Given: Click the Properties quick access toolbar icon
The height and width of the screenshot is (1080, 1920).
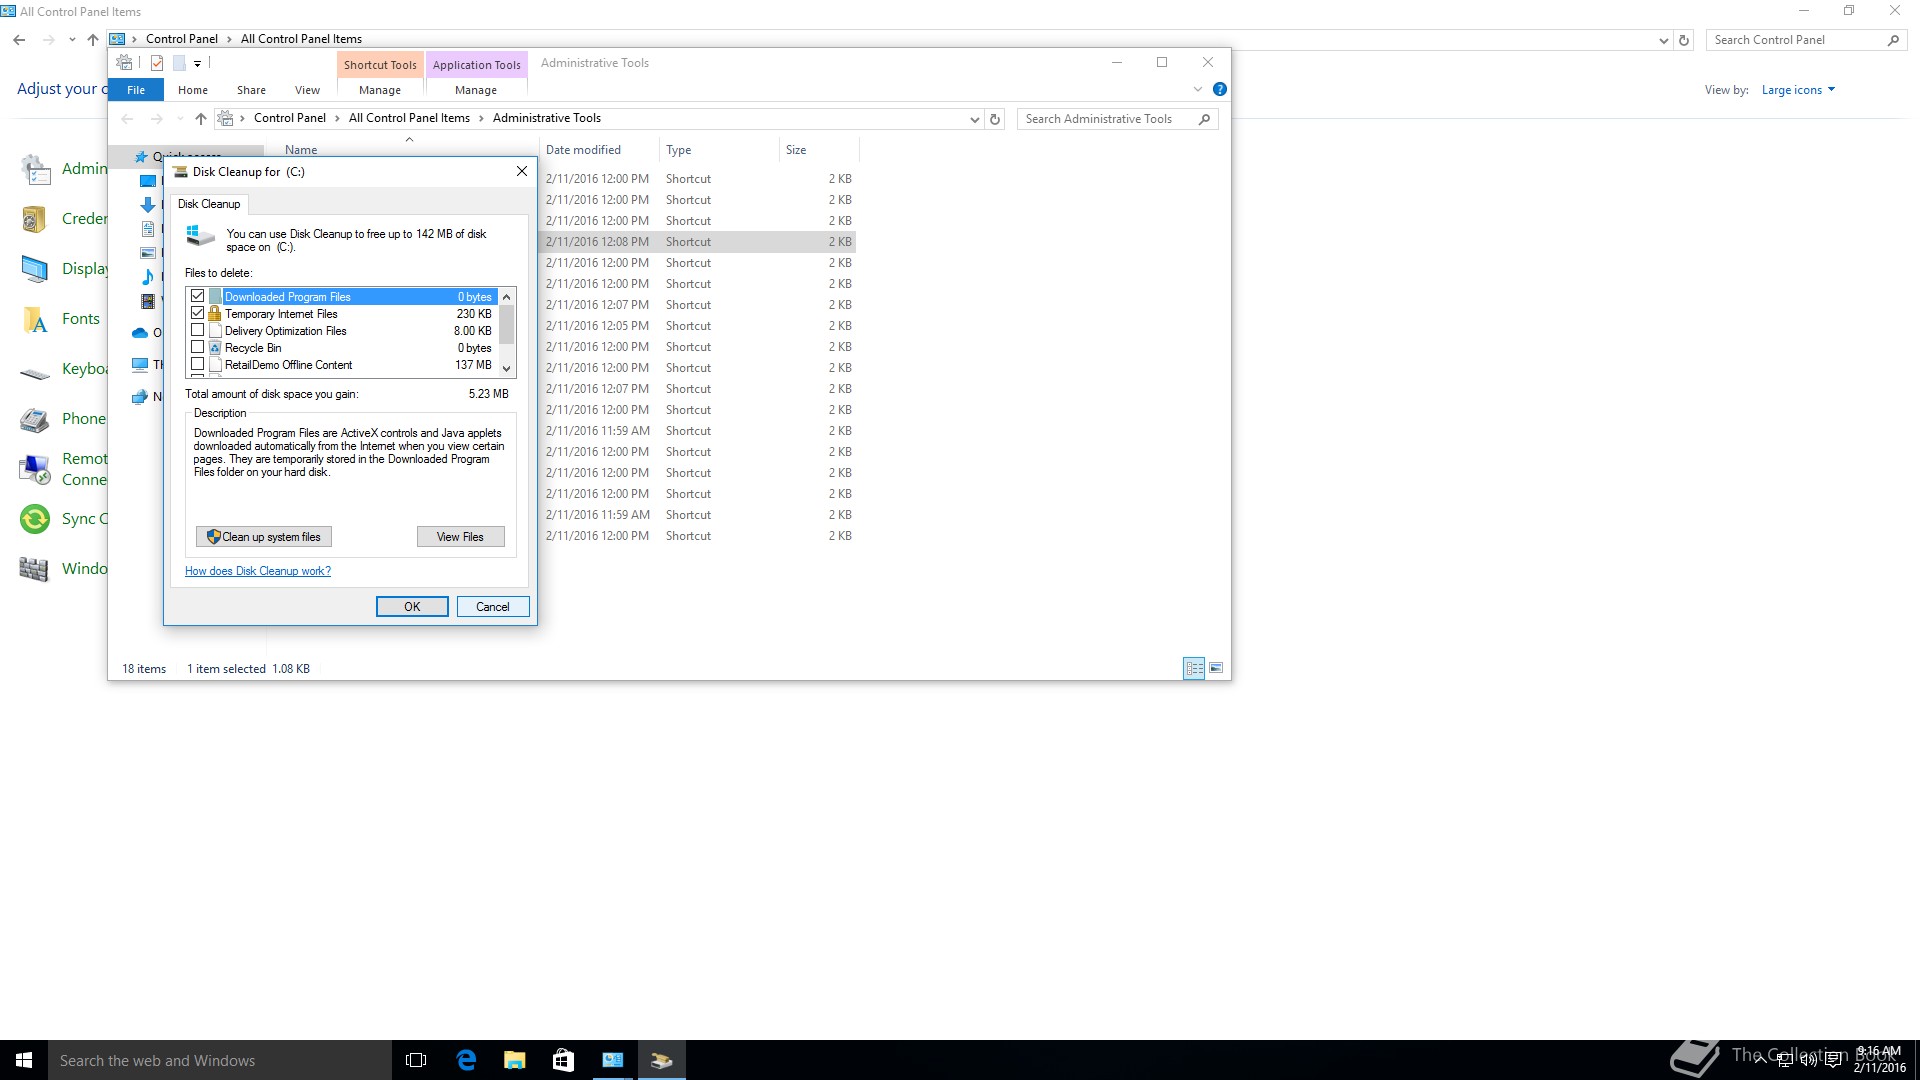Looking at the screenshot, I should [157, 63].
